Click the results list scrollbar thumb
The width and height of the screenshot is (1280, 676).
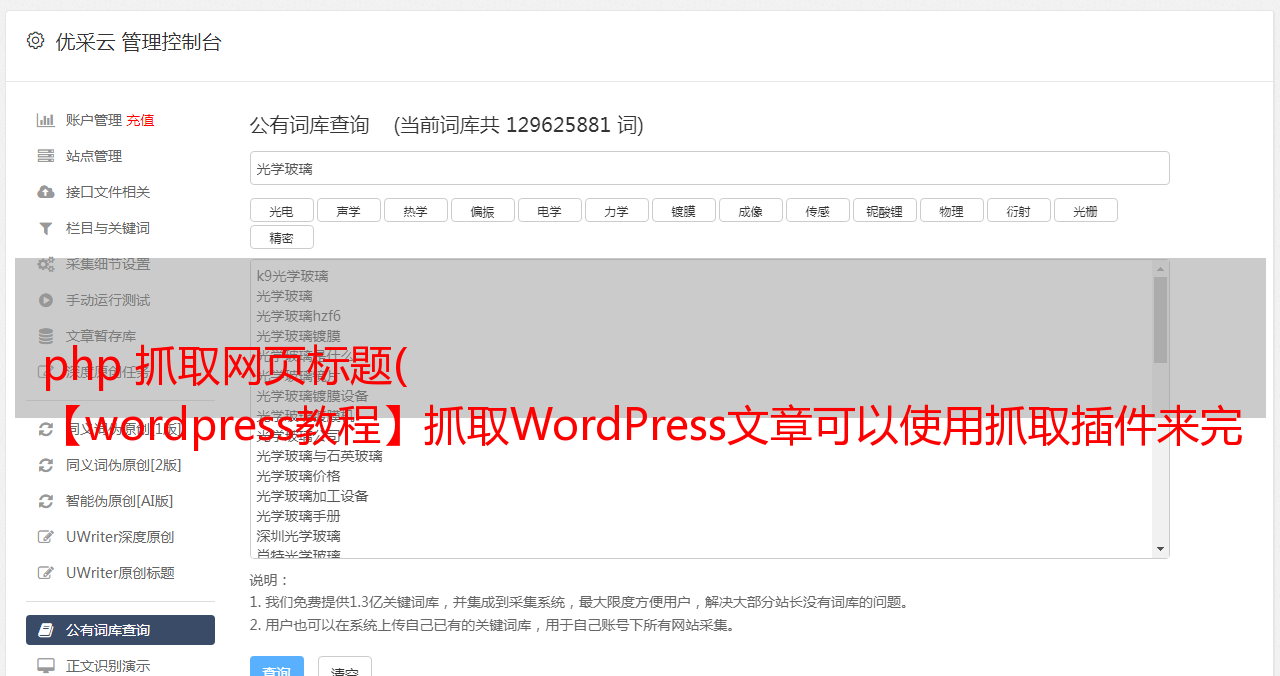point(1160,320)
